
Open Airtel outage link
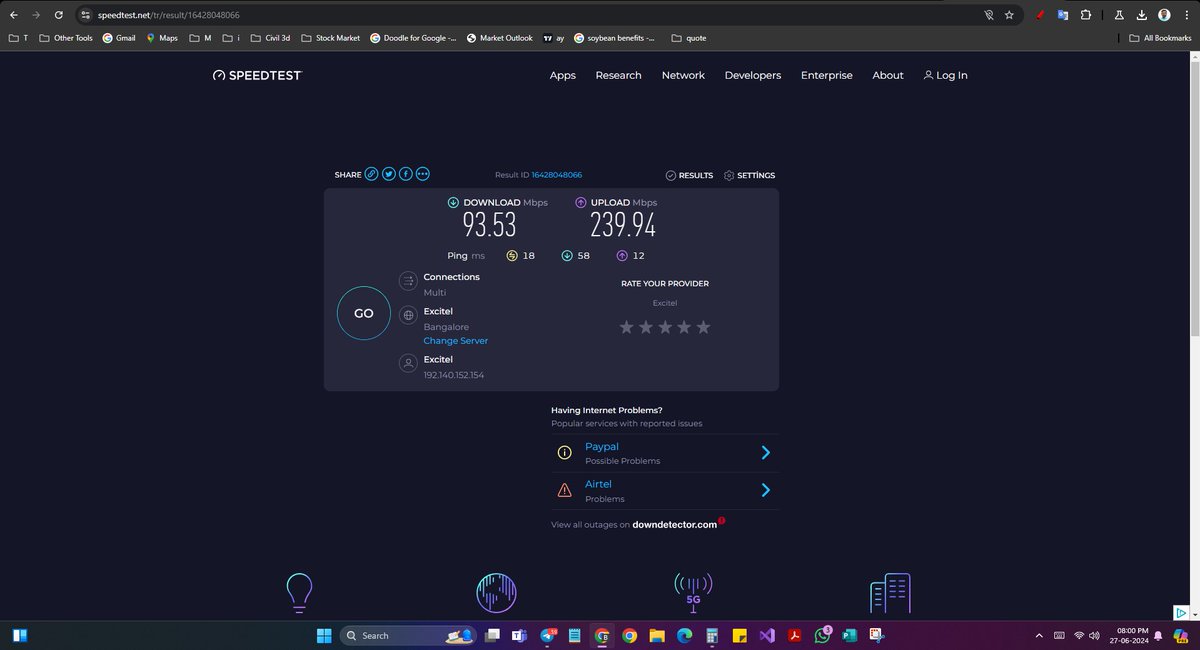[x=598, y=484]
